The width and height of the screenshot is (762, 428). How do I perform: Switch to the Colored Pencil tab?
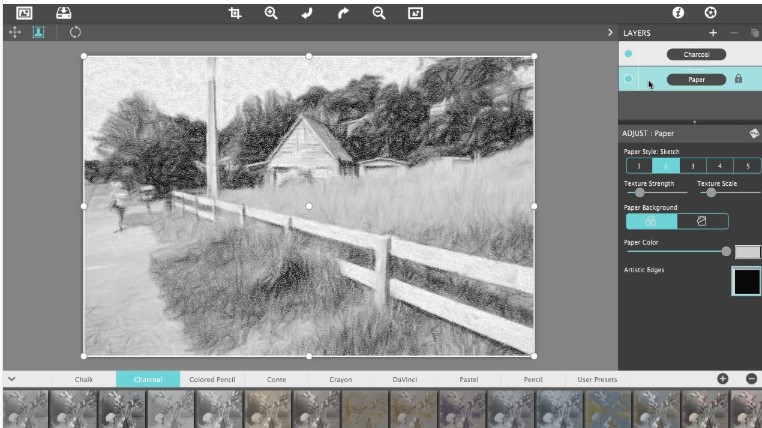(212, 379)
